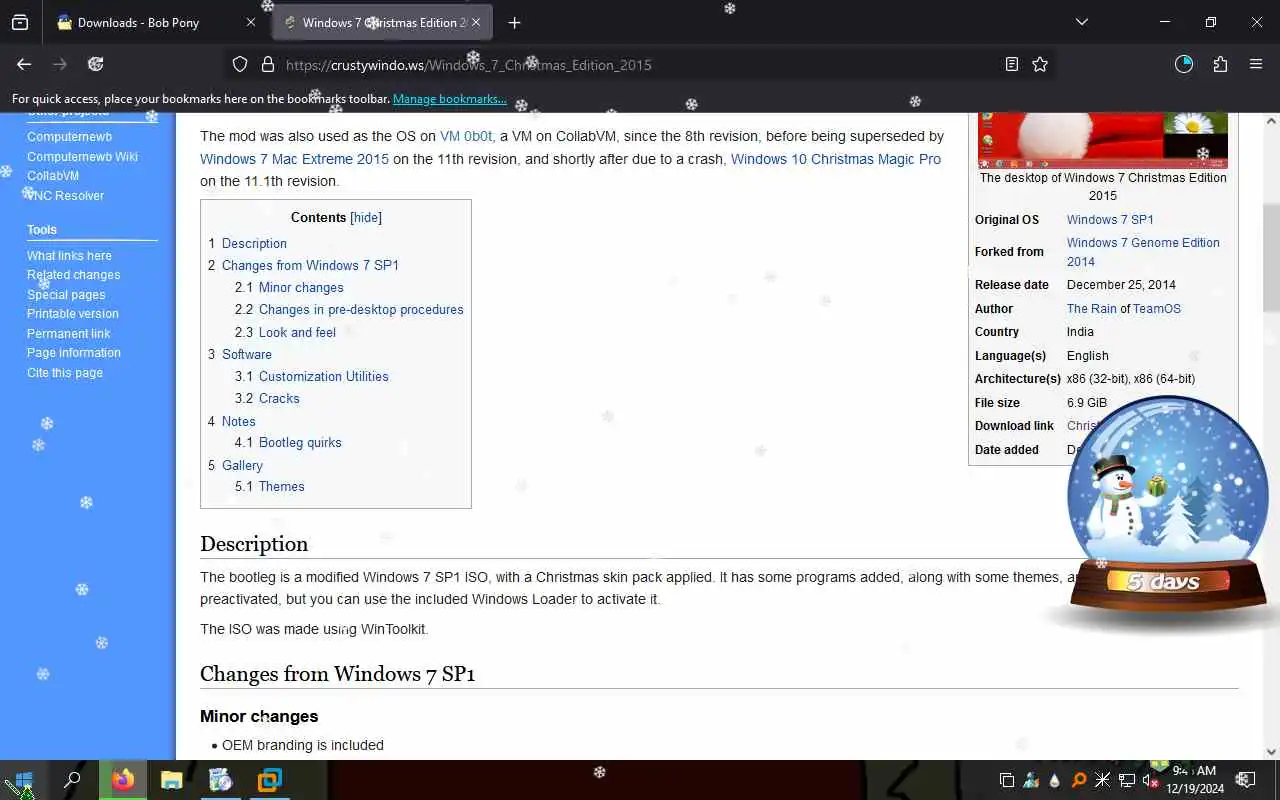Open the Firefox application menu
Viewport: 1280px width, 800px height.
(1256, 64)
